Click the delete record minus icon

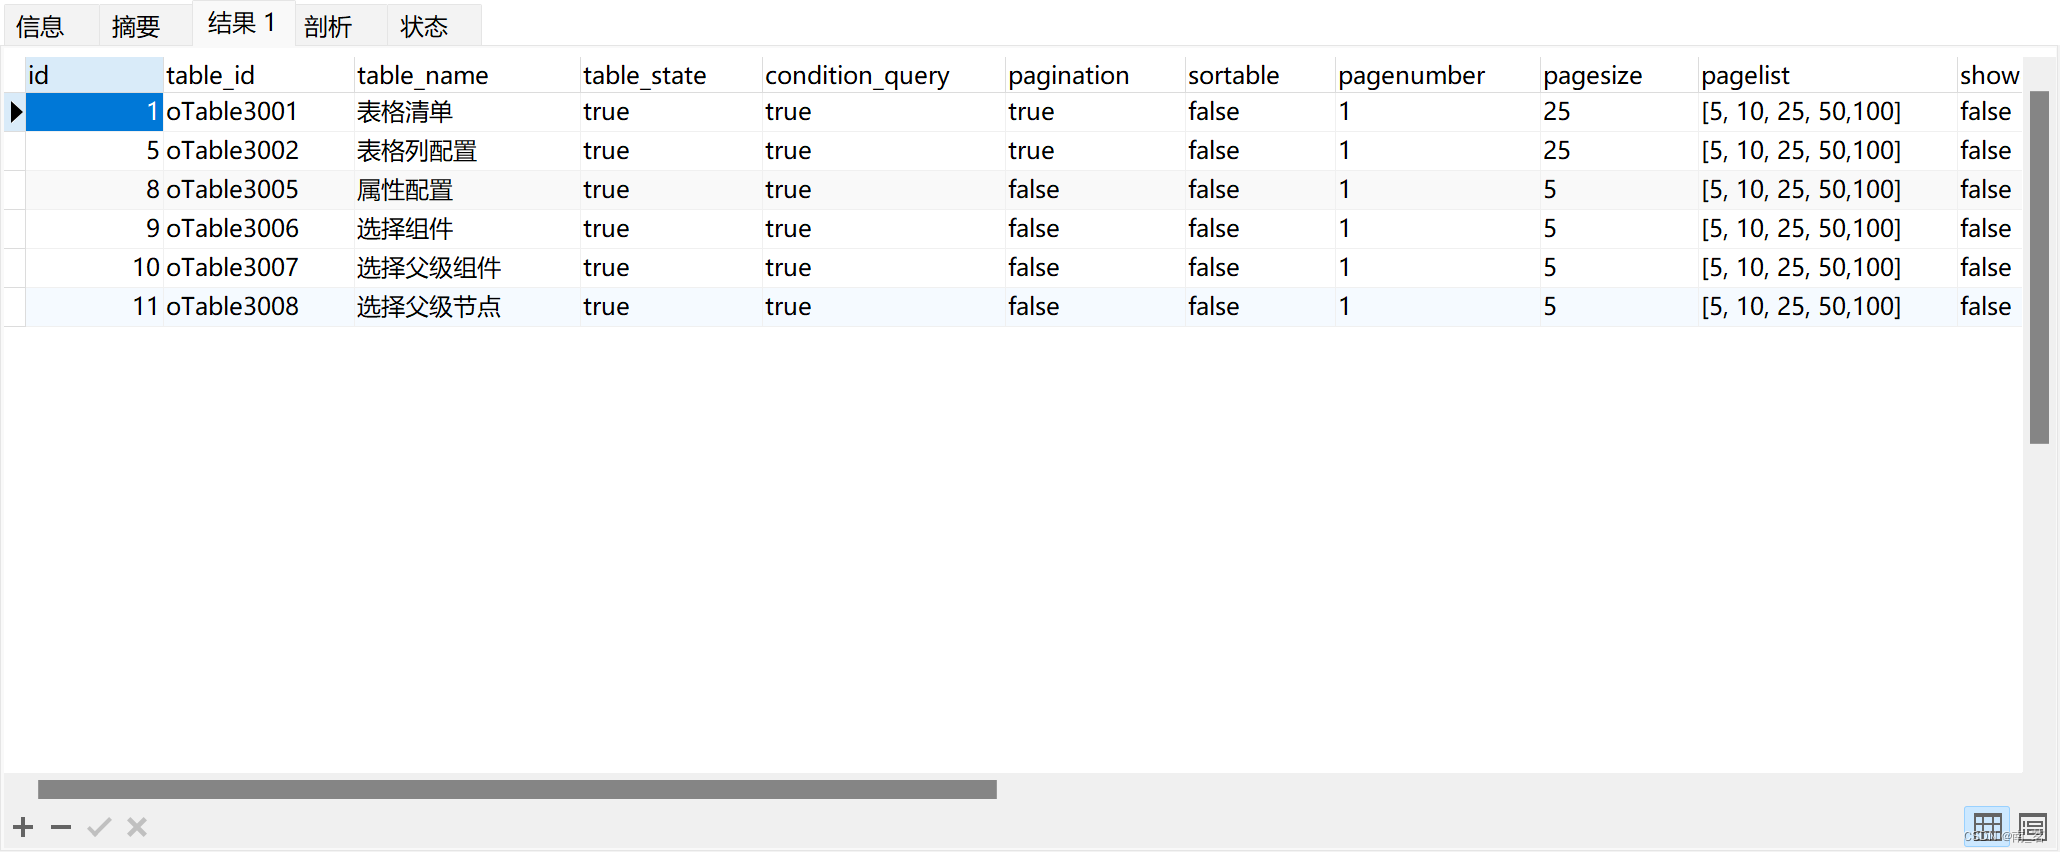click(61, 827)
